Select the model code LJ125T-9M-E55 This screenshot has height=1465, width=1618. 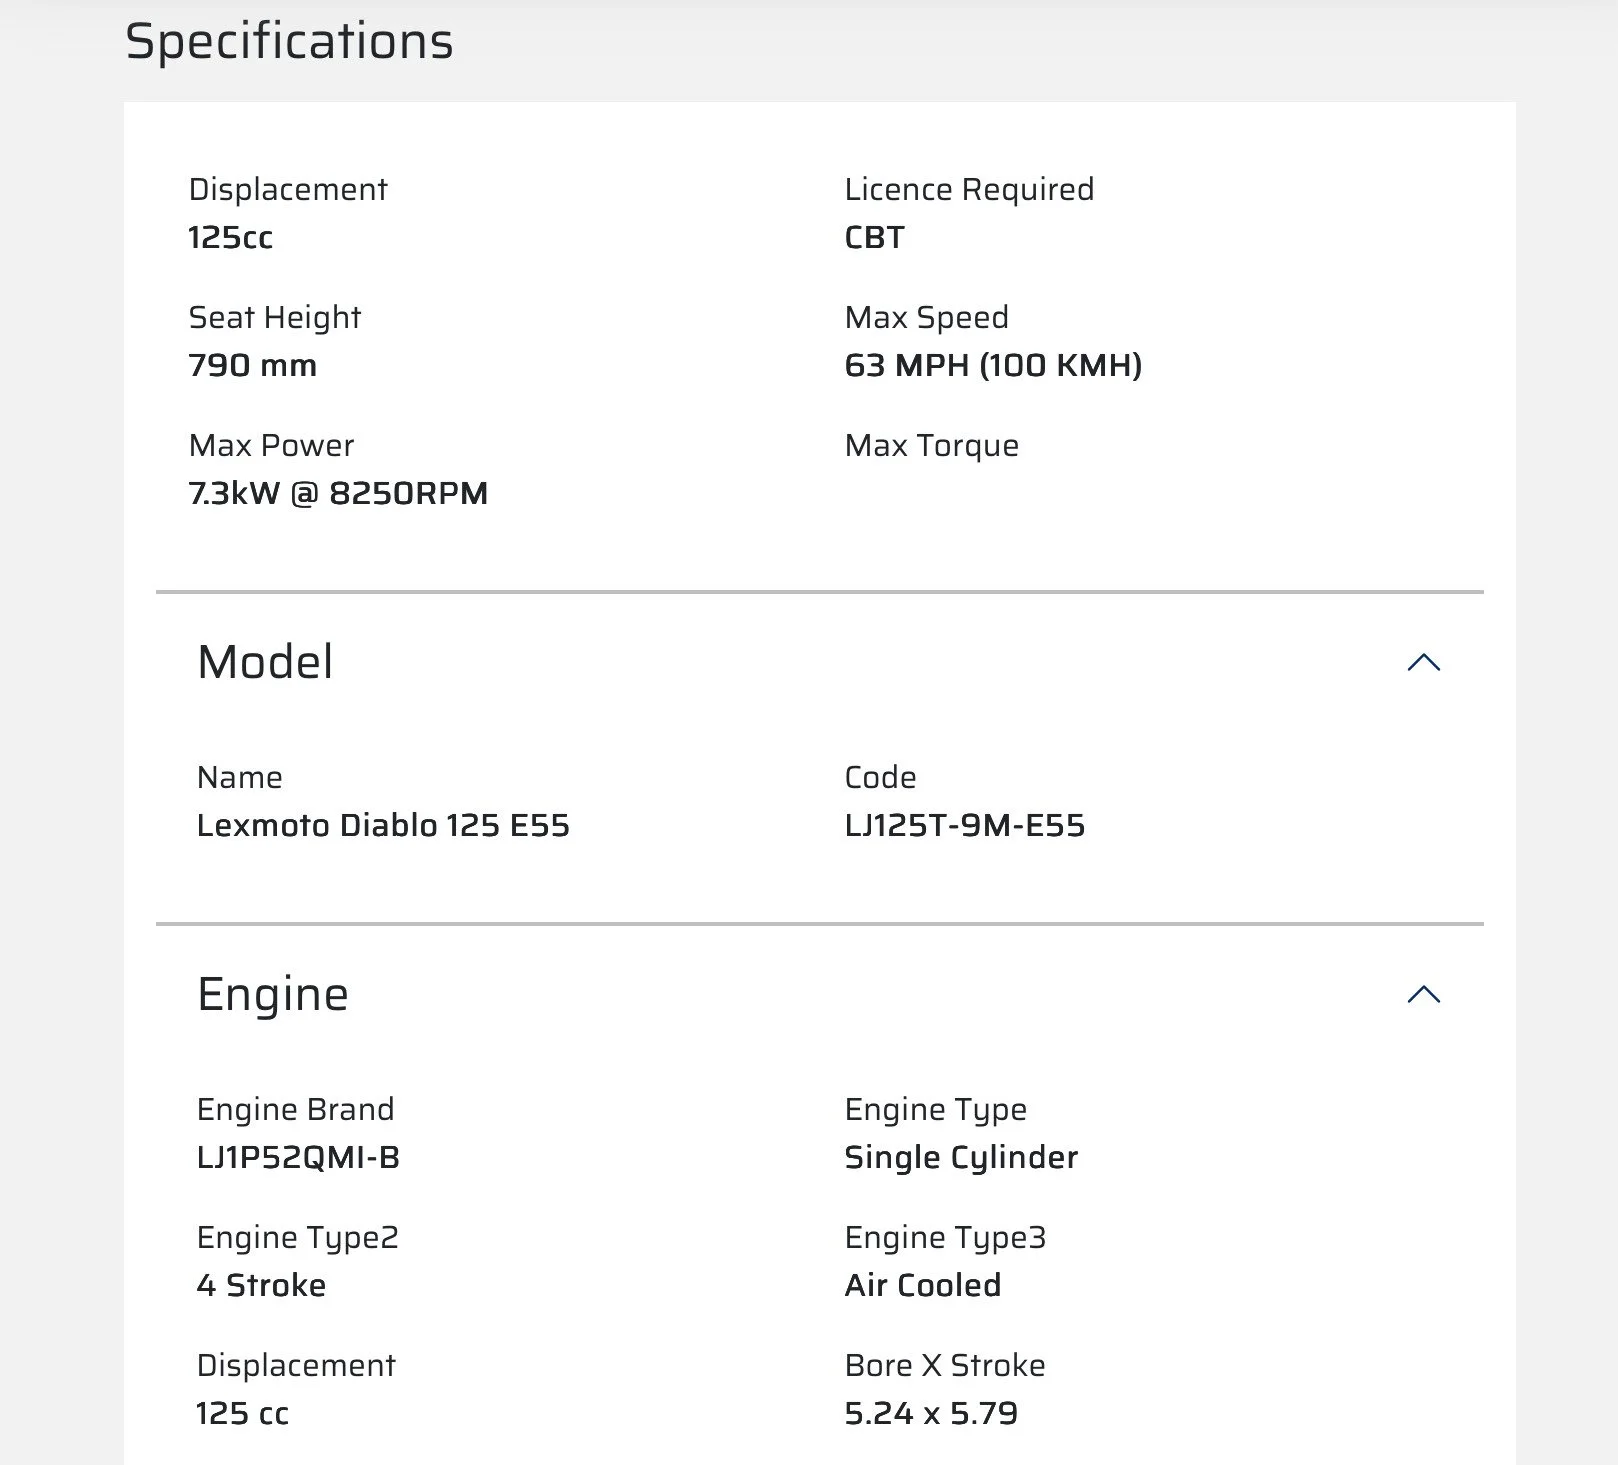pyautogui.click(x=964, y=825)
